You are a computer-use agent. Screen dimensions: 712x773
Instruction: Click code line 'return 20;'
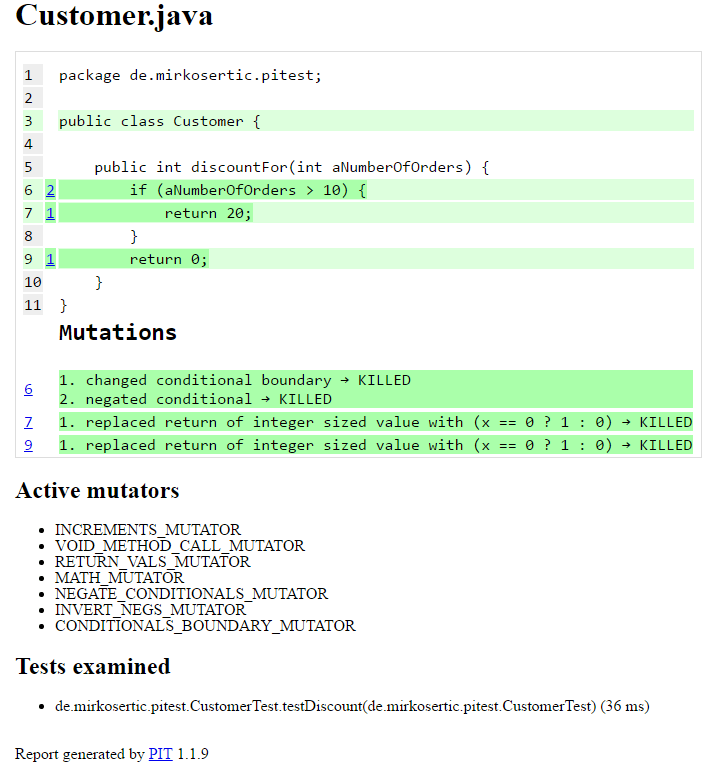click(x=208, y=213)
